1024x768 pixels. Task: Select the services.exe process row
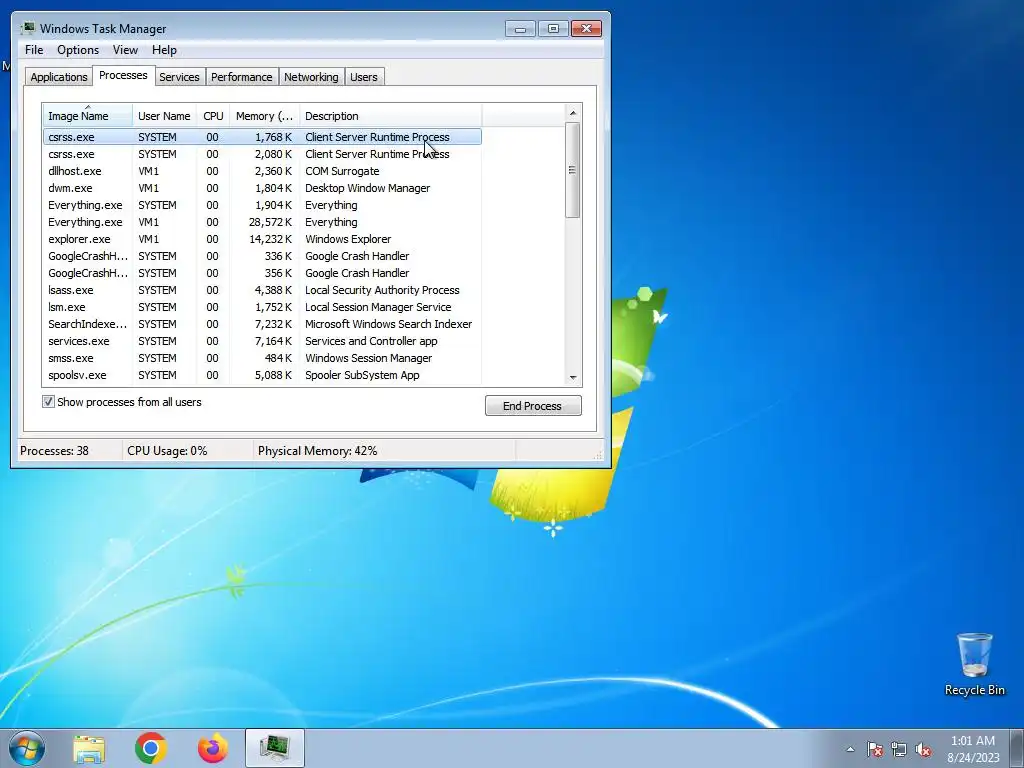(x=263, y=341)
